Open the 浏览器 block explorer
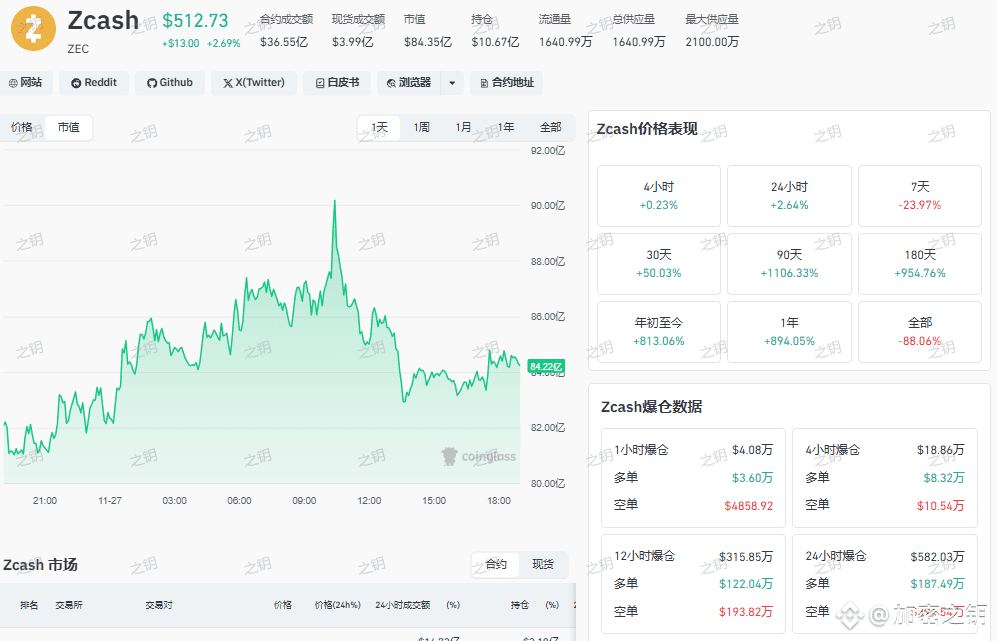The height and width of the screenshot is (641, 997). click(409, 83)
